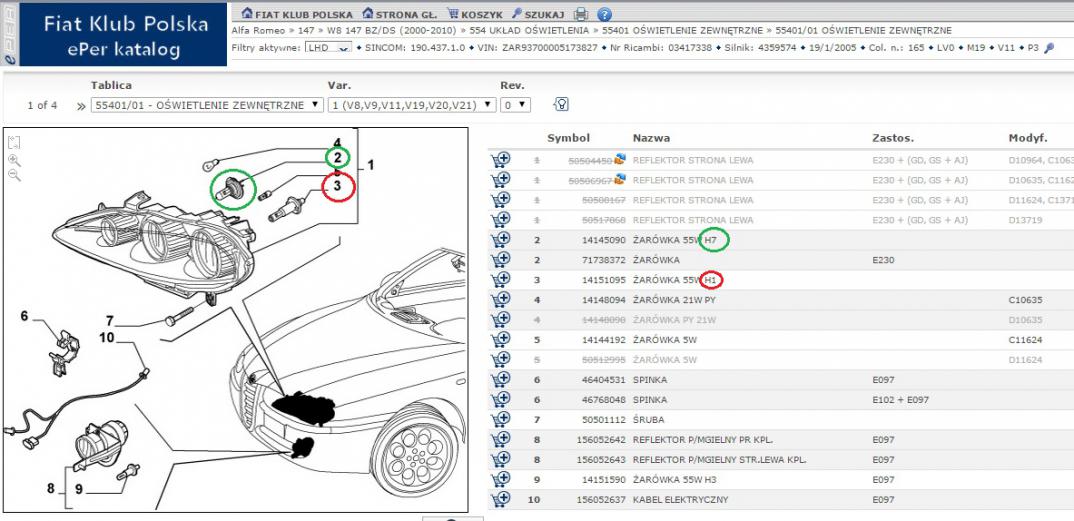Image resolution: width=1074 pixels, height=521 pixels.
Task: Open the Rev. revision dropdown
Action: [x=515, y=105]
